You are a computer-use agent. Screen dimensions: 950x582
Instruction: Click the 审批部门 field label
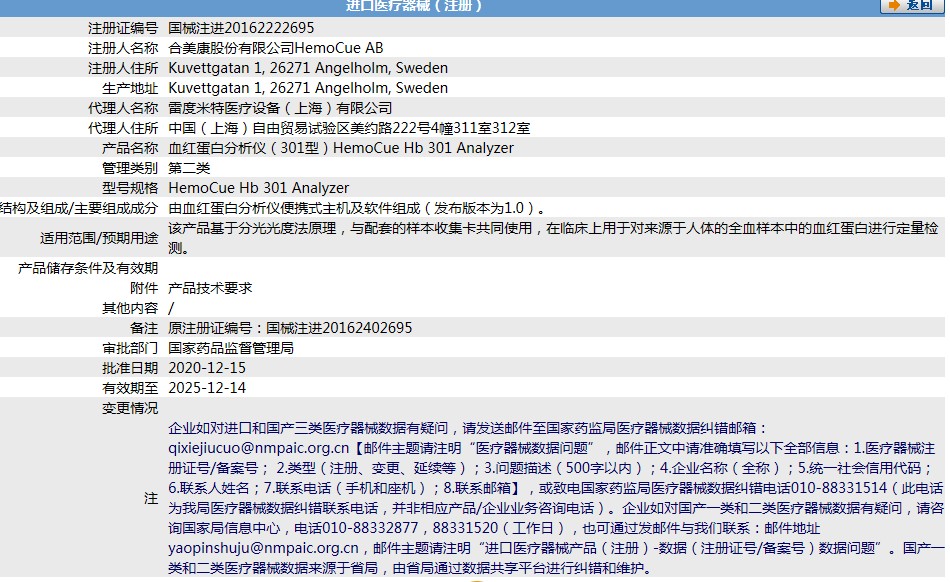(x=130, y=348)
